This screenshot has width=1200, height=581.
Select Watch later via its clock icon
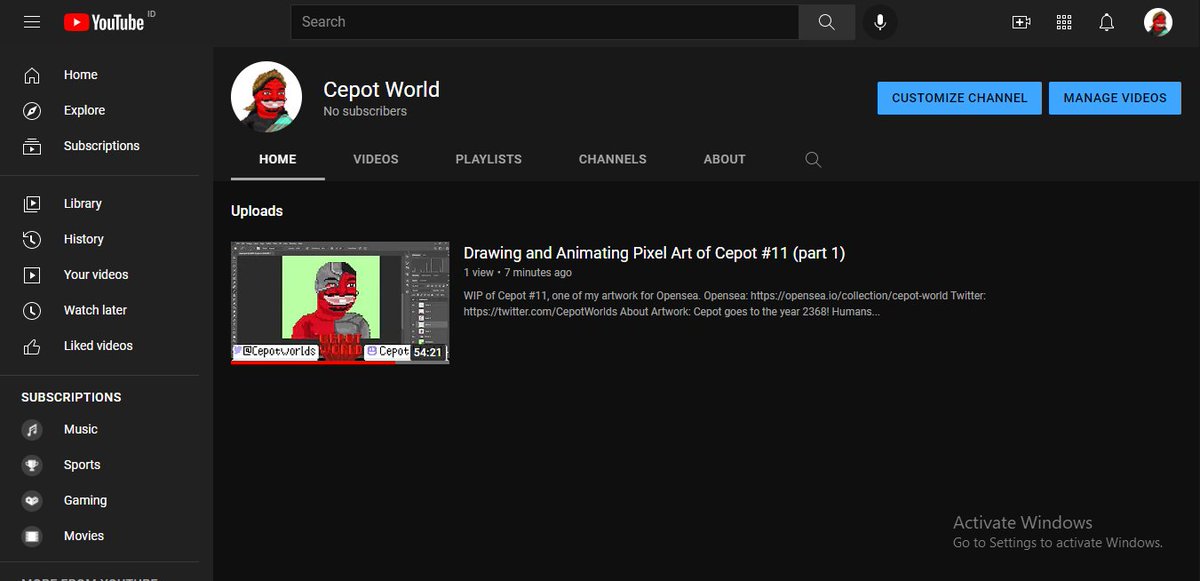click(31, 310)
